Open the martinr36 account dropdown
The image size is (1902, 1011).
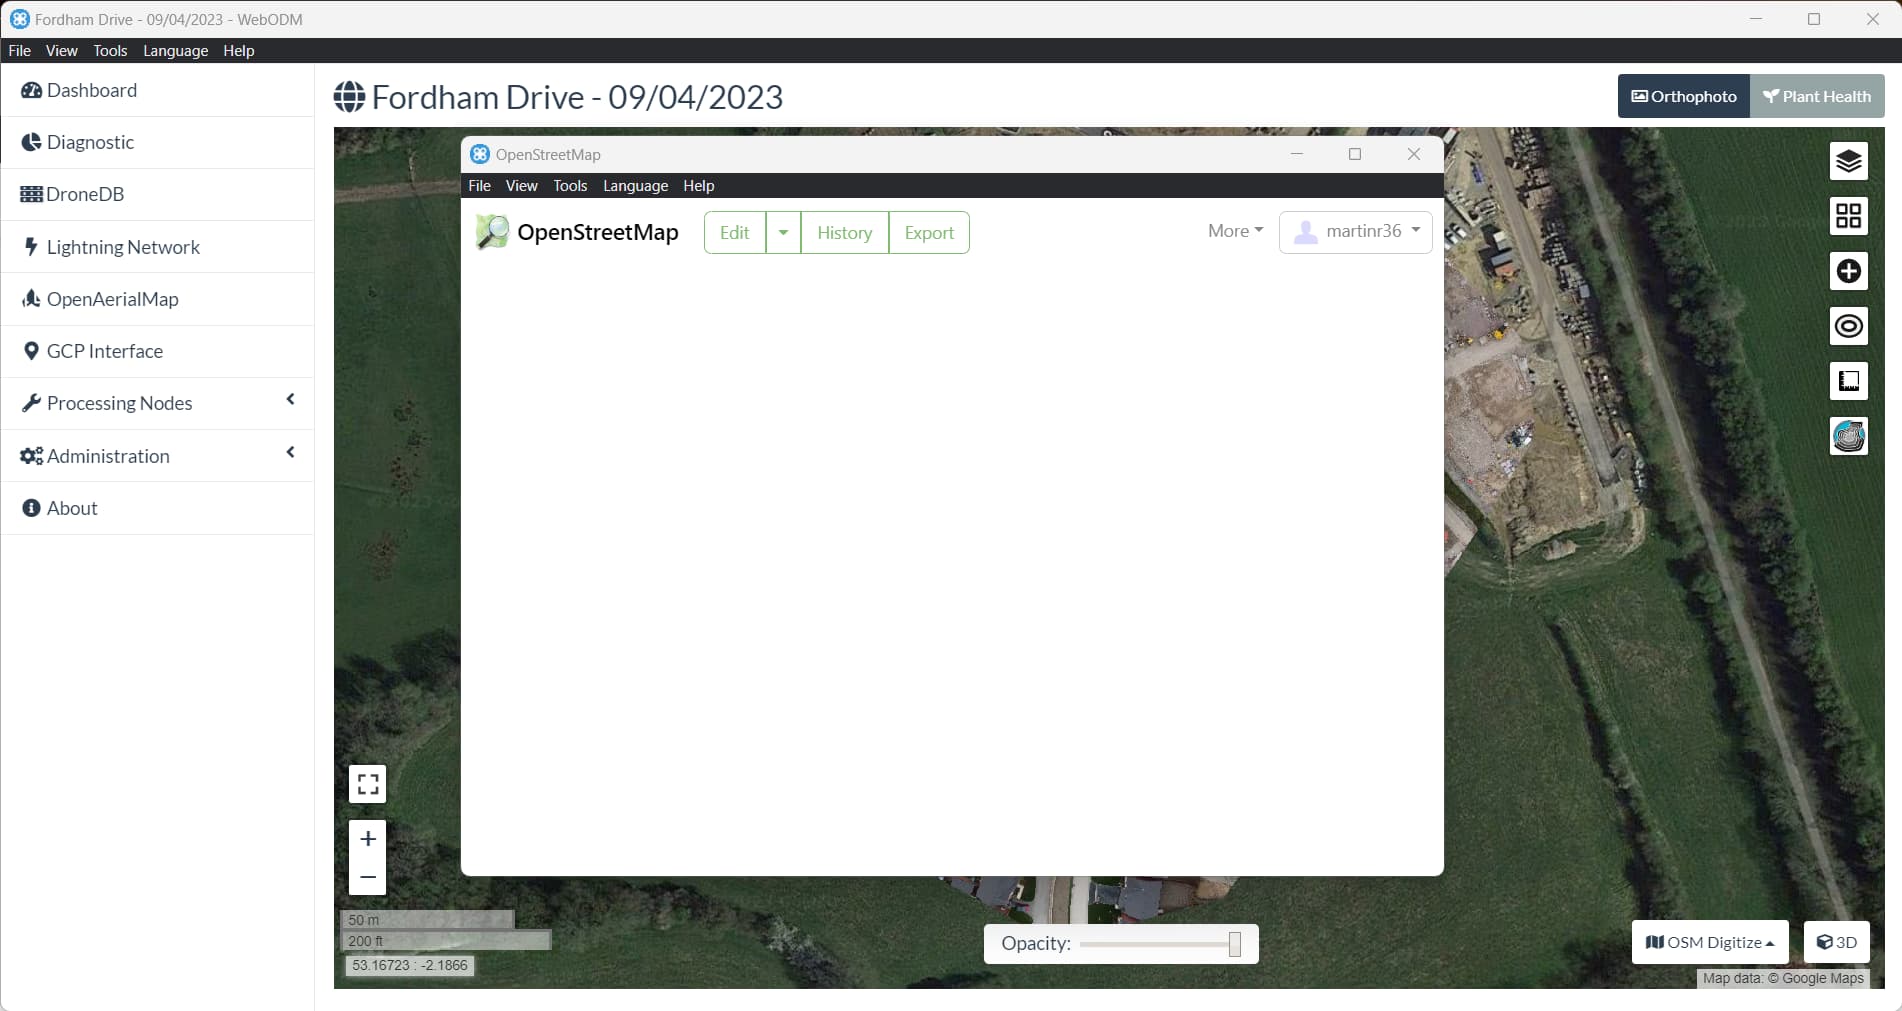pyautogui.click(x=1356, y=231)
